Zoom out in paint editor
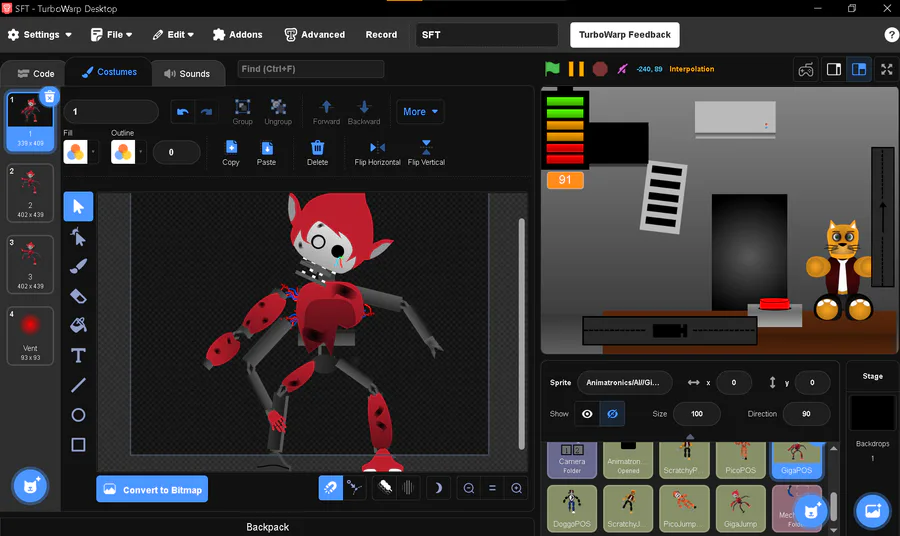The image size is (900, 536). pyautogui.click(x=469, y=488)
